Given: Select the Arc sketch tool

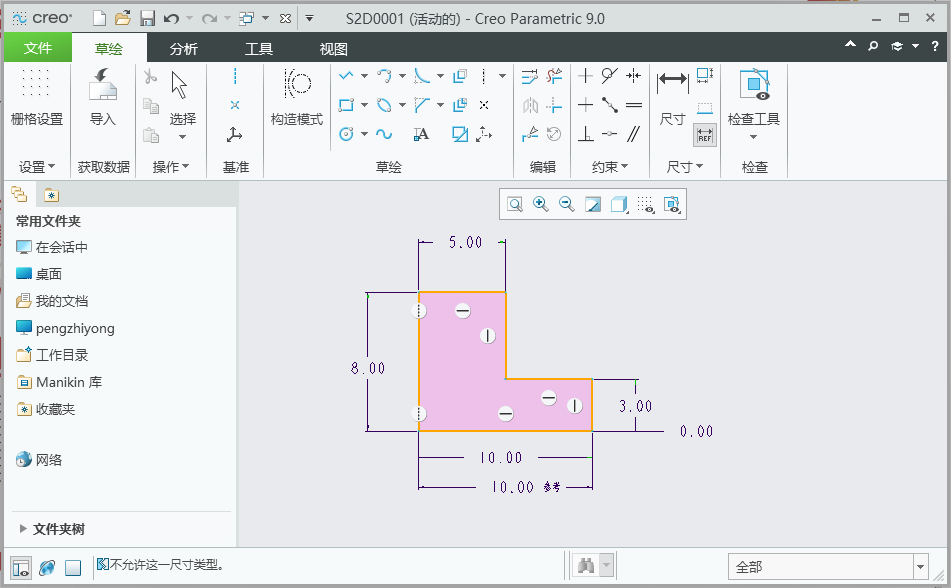Looking at the screenshot, I should pos(384,76).
